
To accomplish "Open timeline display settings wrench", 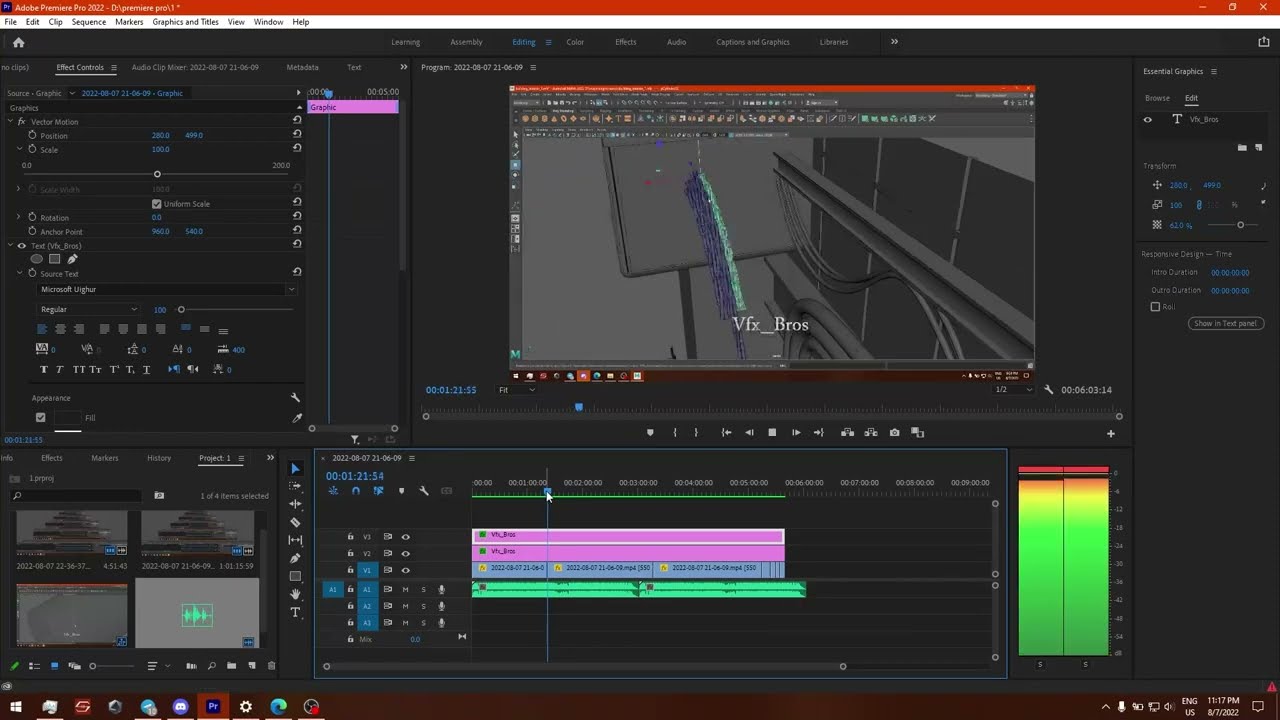I will point(424,491).
